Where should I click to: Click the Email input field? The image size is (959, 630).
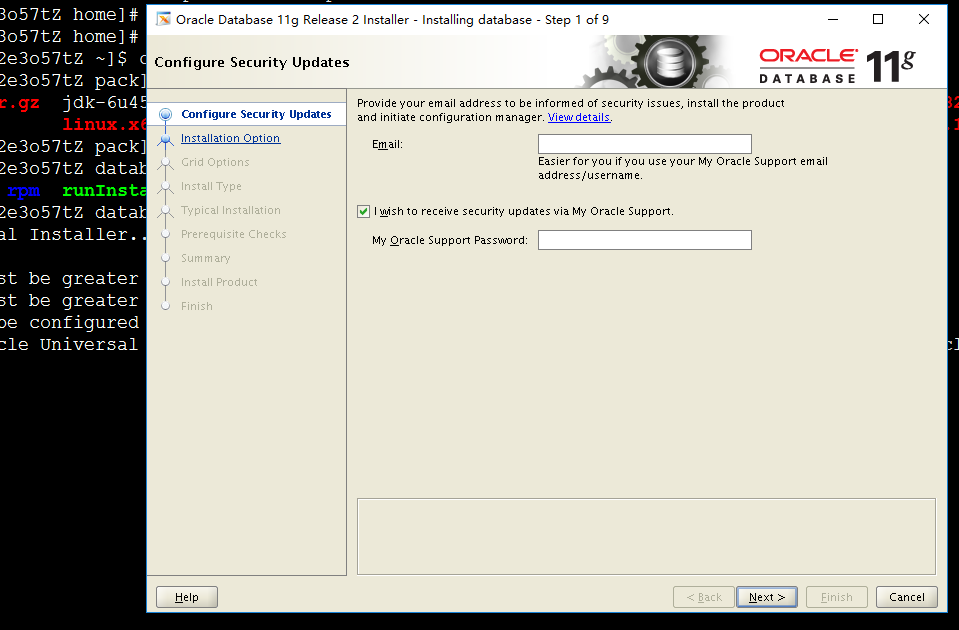(645, 144)
